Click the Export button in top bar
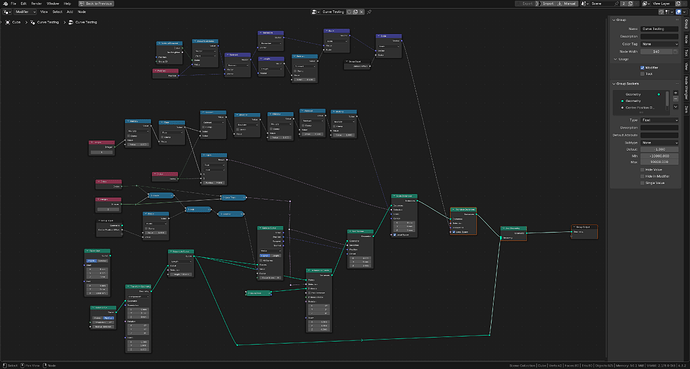 click(527, 4)
